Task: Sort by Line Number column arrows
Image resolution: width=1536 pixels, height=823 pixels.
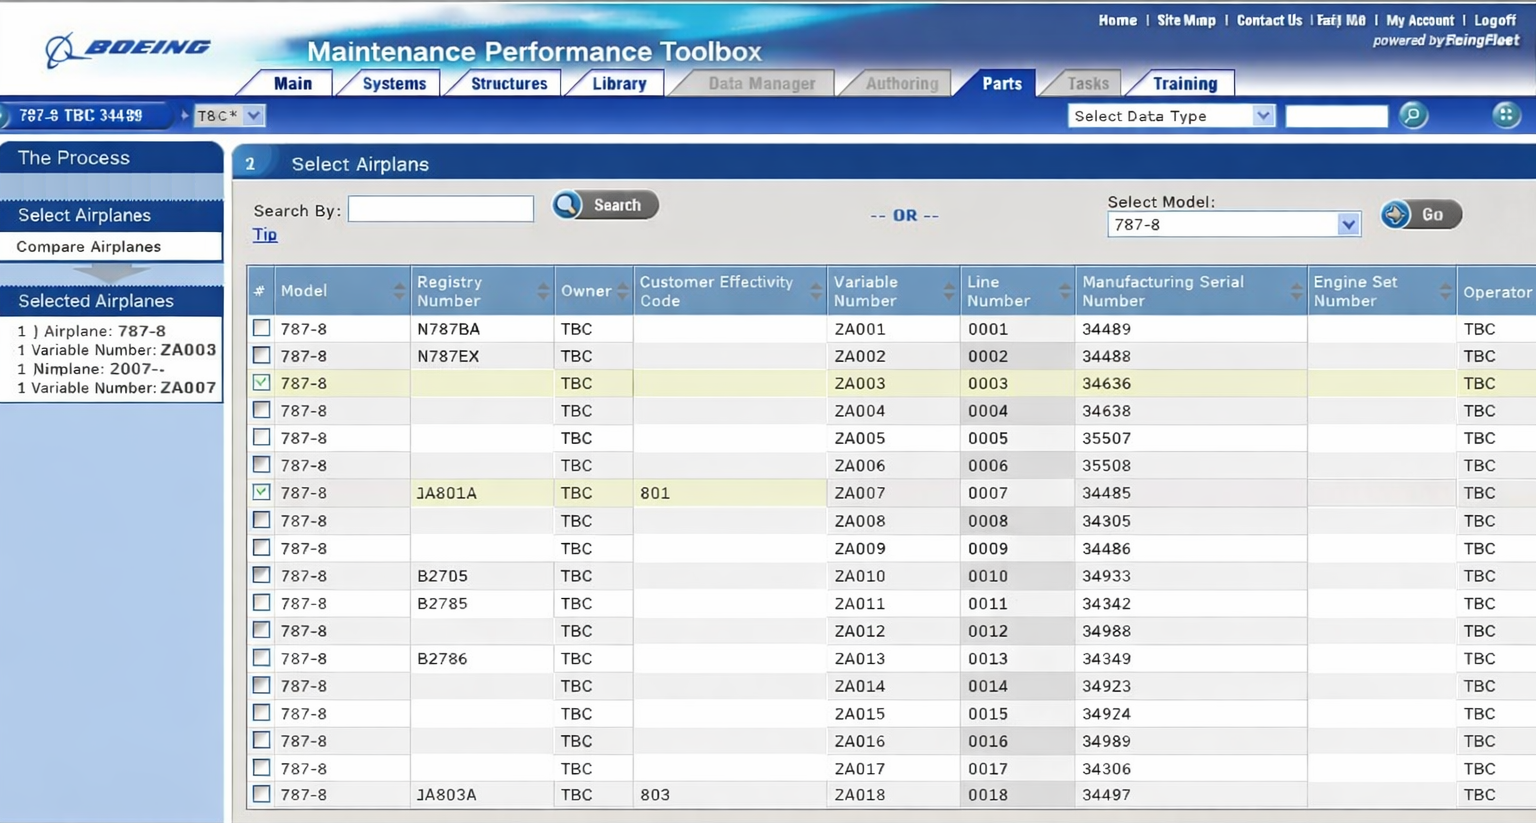Action: click(x=1064, y=291)
